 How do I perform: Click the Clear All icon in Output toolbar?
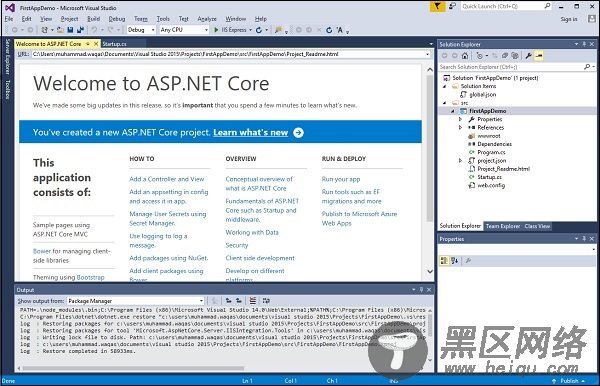click(253, 301)
